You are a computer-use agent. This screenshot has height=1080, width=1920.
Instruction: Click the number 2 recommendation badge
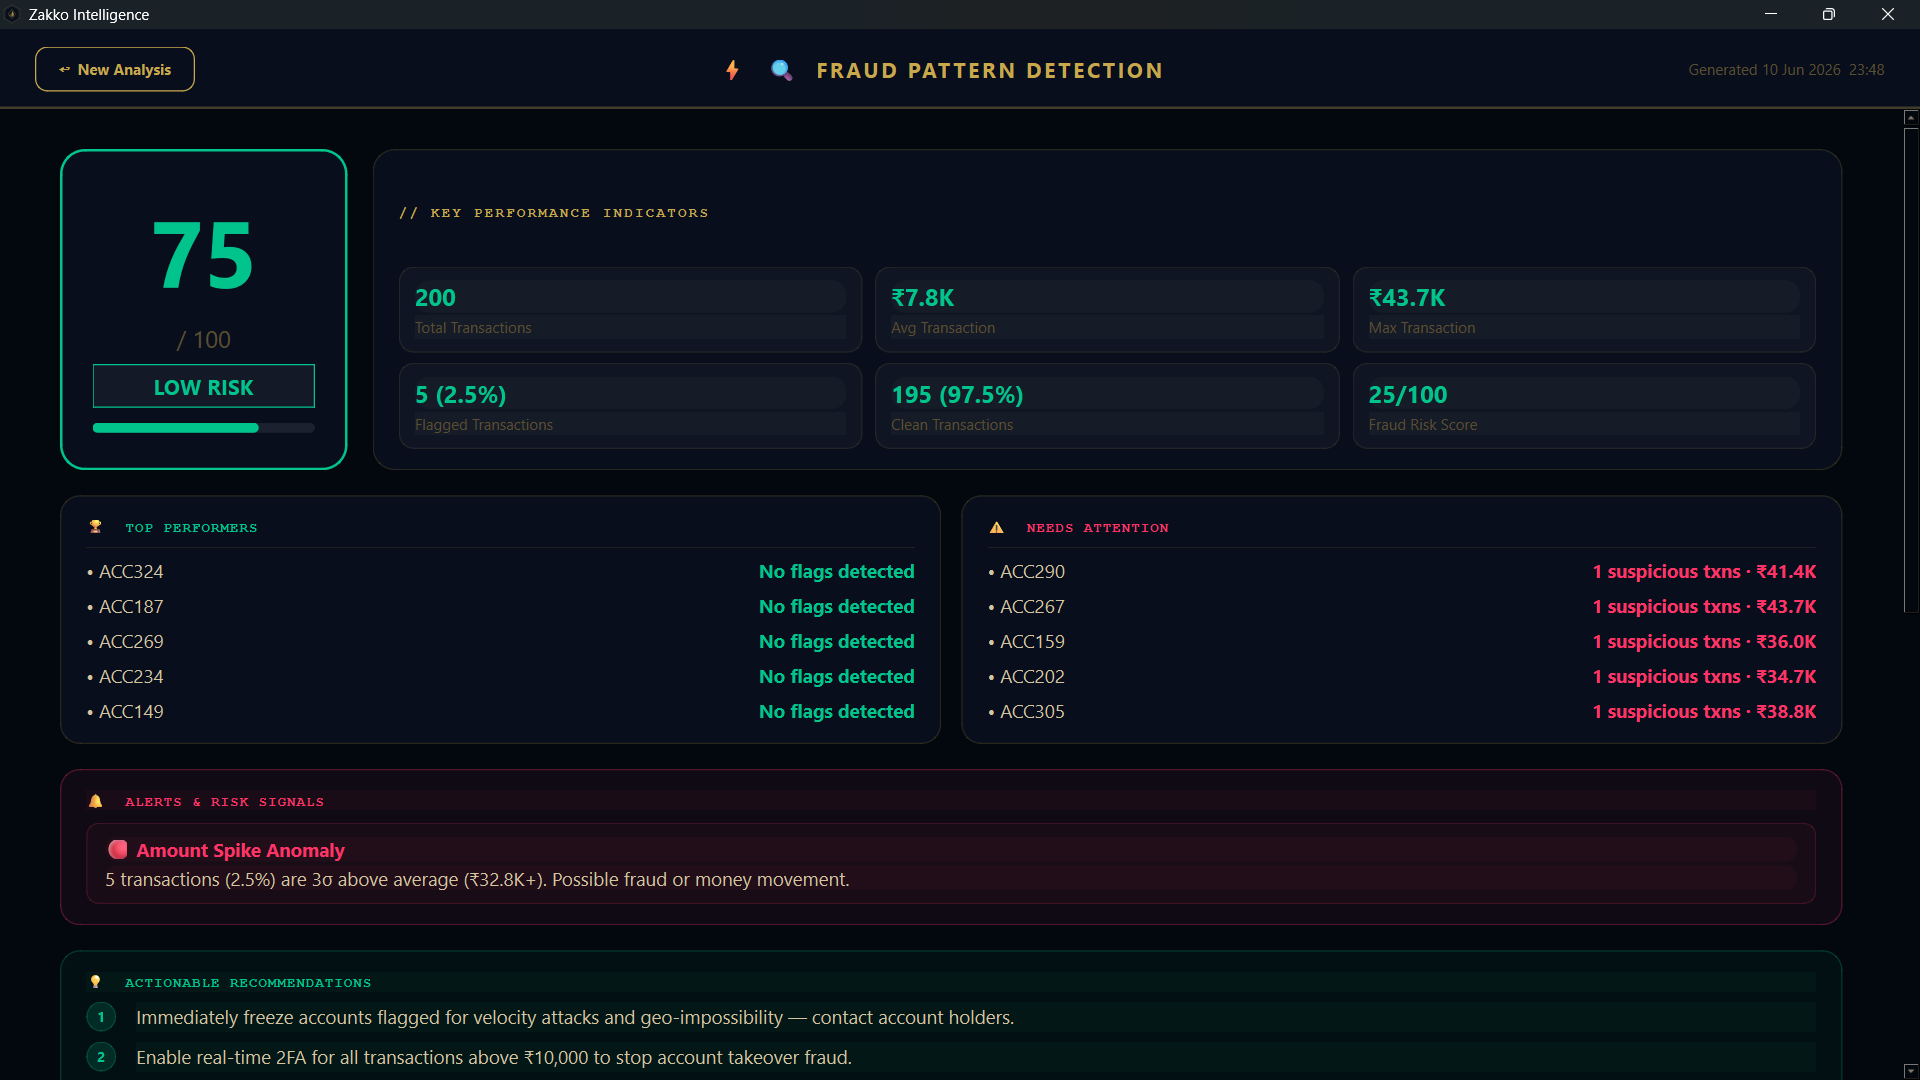(101, 1057)
